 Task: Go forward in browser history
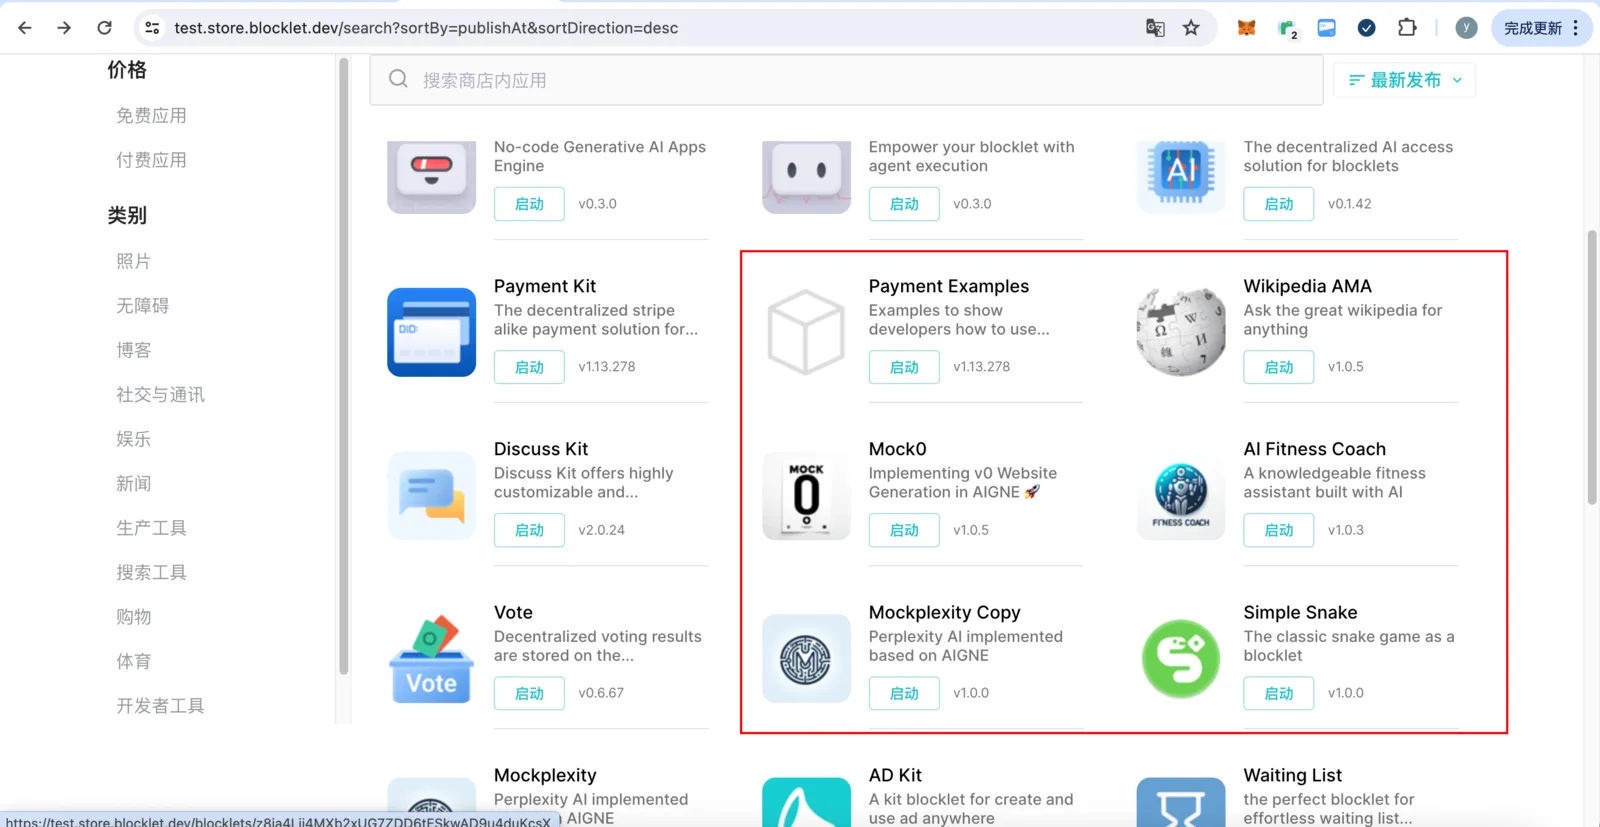(64, 28)
